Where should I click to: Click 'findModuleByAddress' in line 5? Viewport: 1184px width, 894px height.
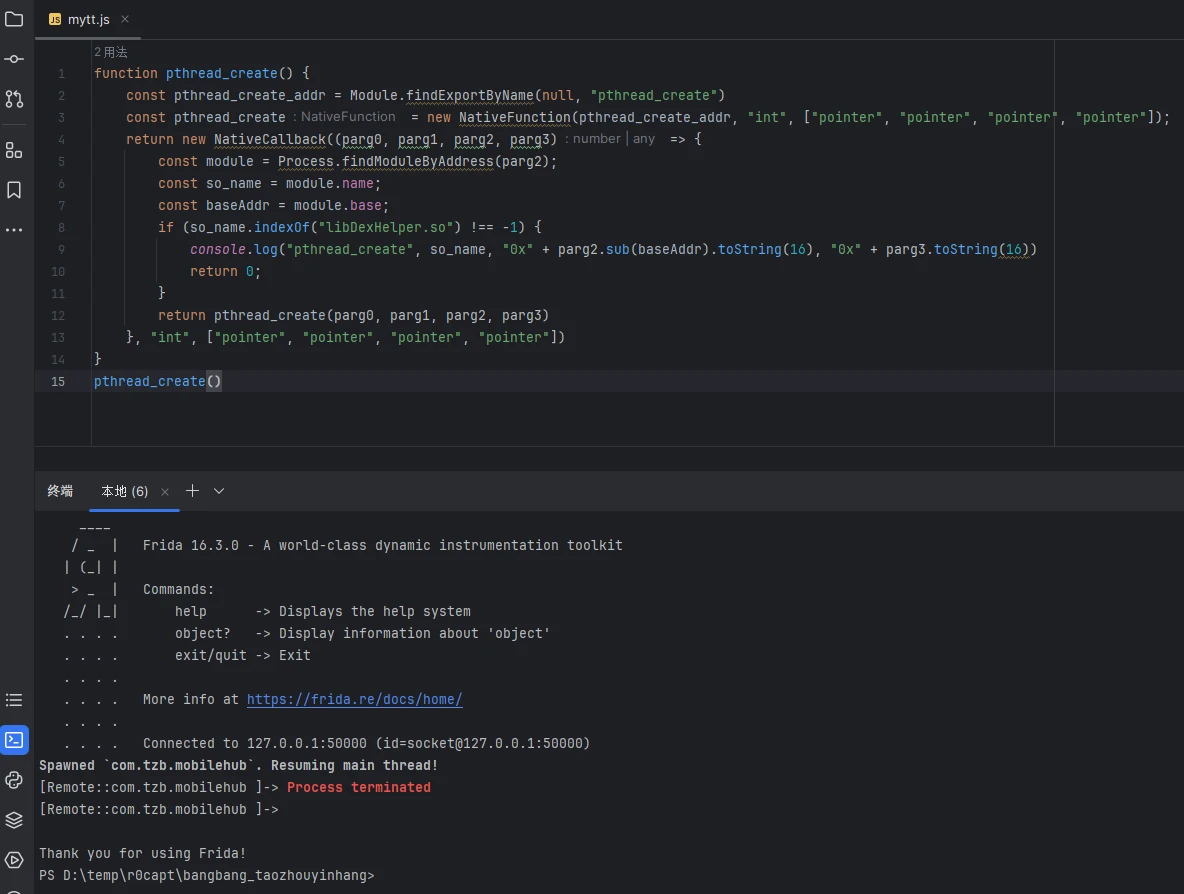[x=418, y=161]
